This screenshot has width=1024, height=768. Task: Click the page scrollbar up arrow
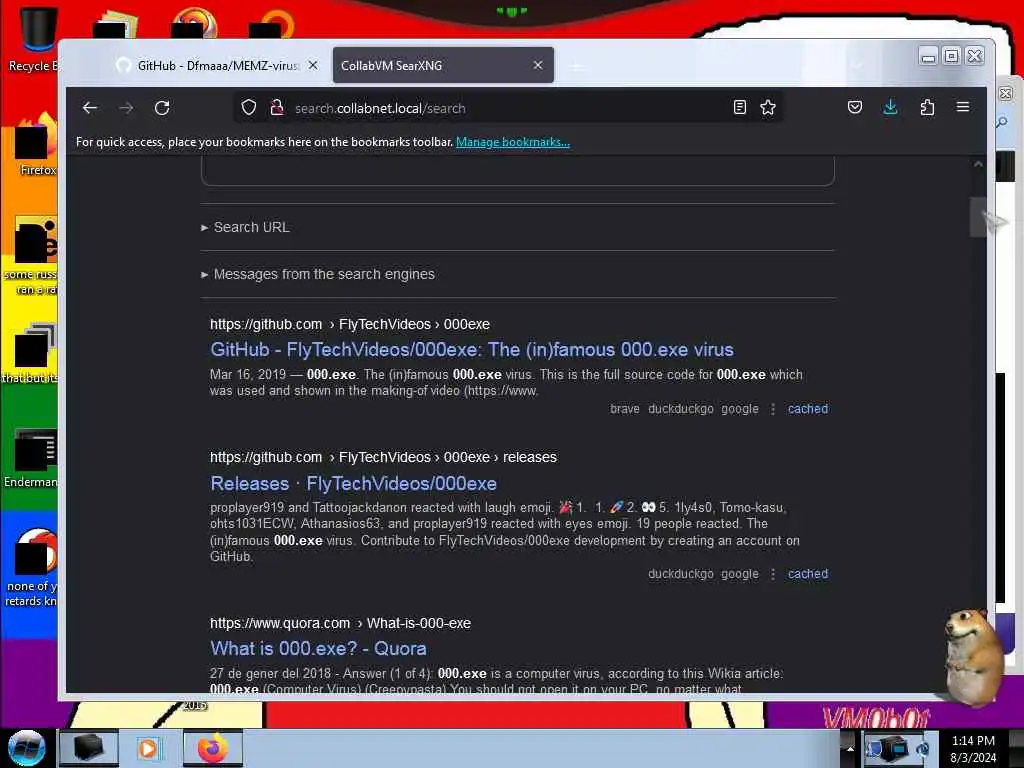click(x=978, y=164)
